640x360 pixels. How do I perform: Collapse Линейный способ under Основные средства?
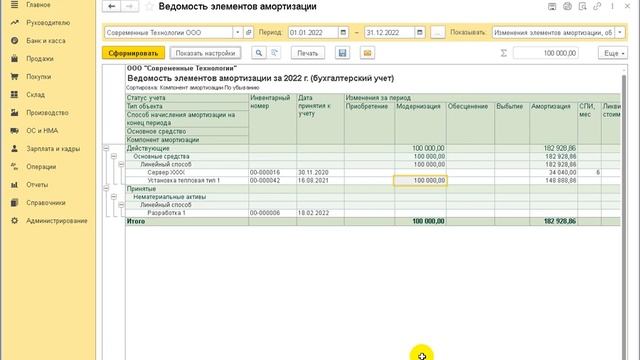121,164
